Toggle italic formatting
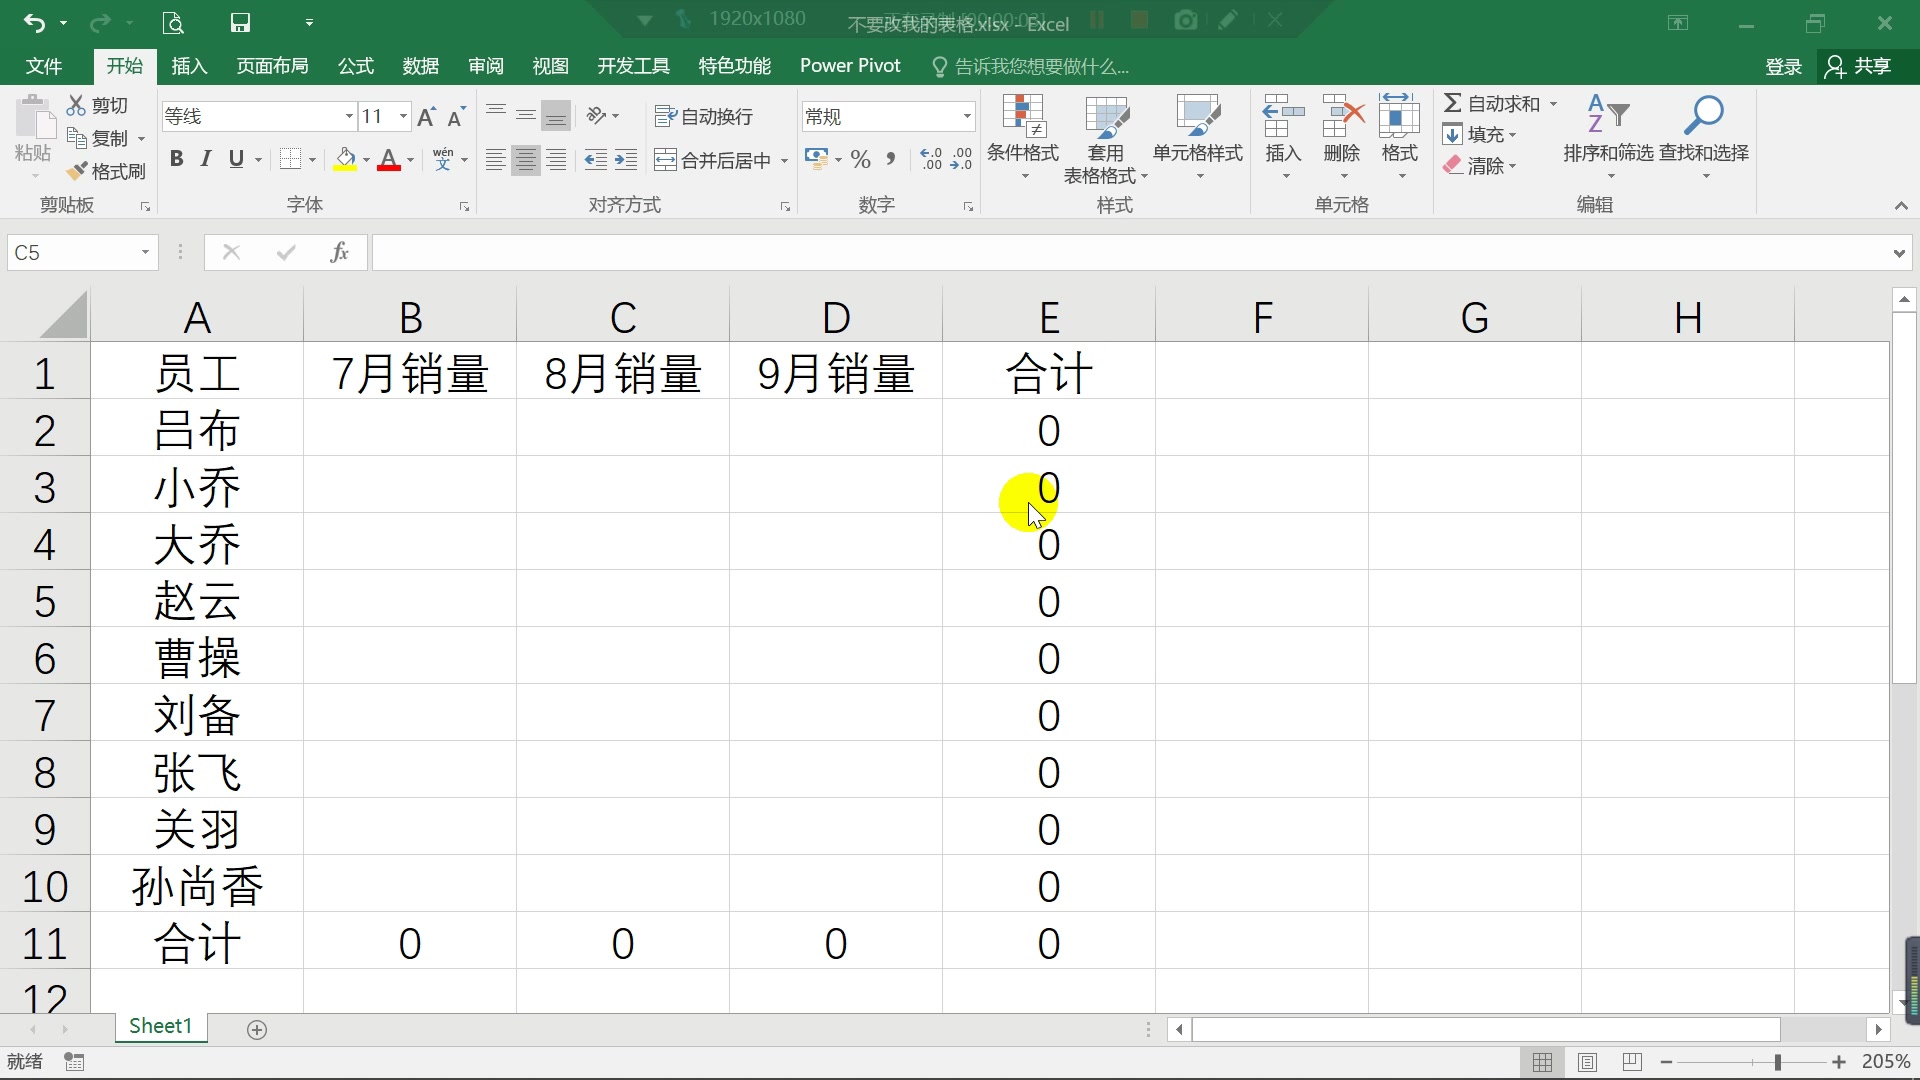This screenshot has width=1920, height=1080. [x=206, y=159]
